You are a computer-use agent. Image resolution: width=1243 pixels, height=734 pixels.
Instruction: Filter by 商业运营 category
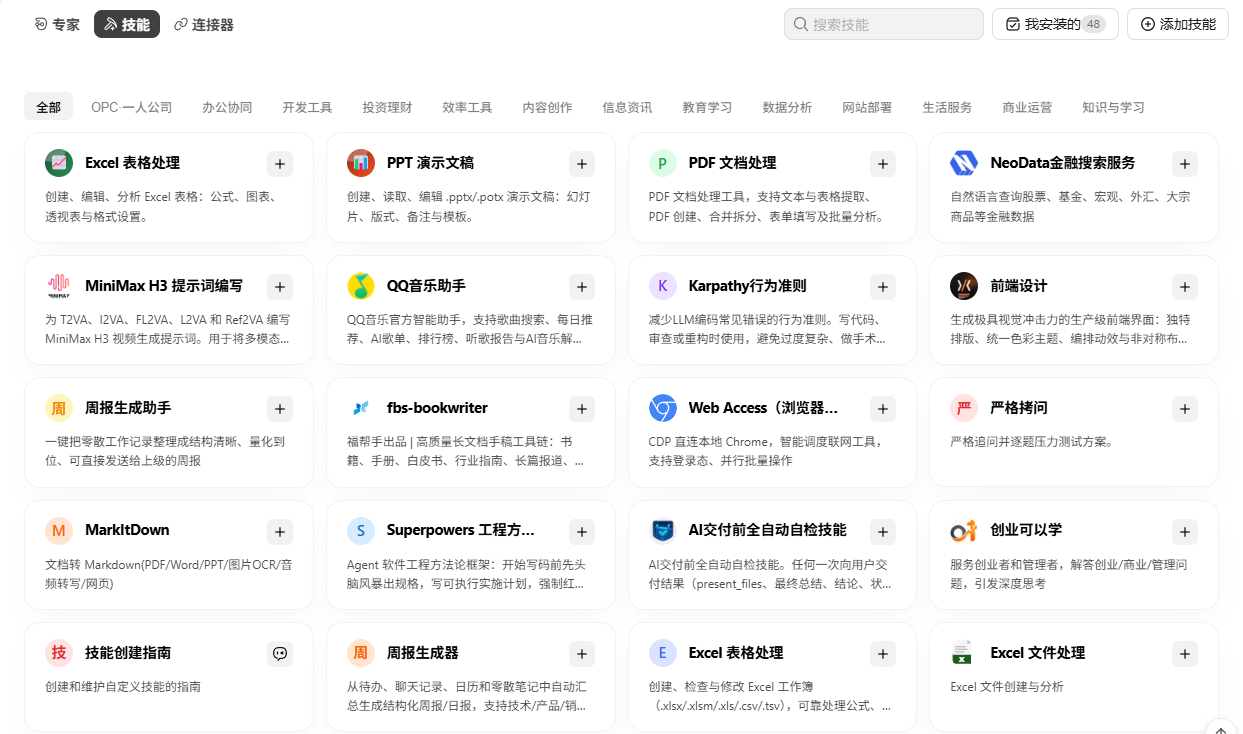1027,107
